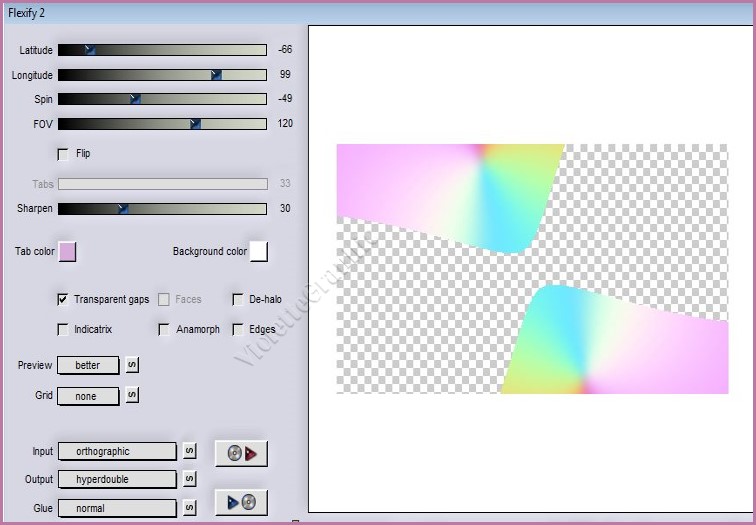Click the small S button beside Glue
756x525 pixels.
[190, 508]
